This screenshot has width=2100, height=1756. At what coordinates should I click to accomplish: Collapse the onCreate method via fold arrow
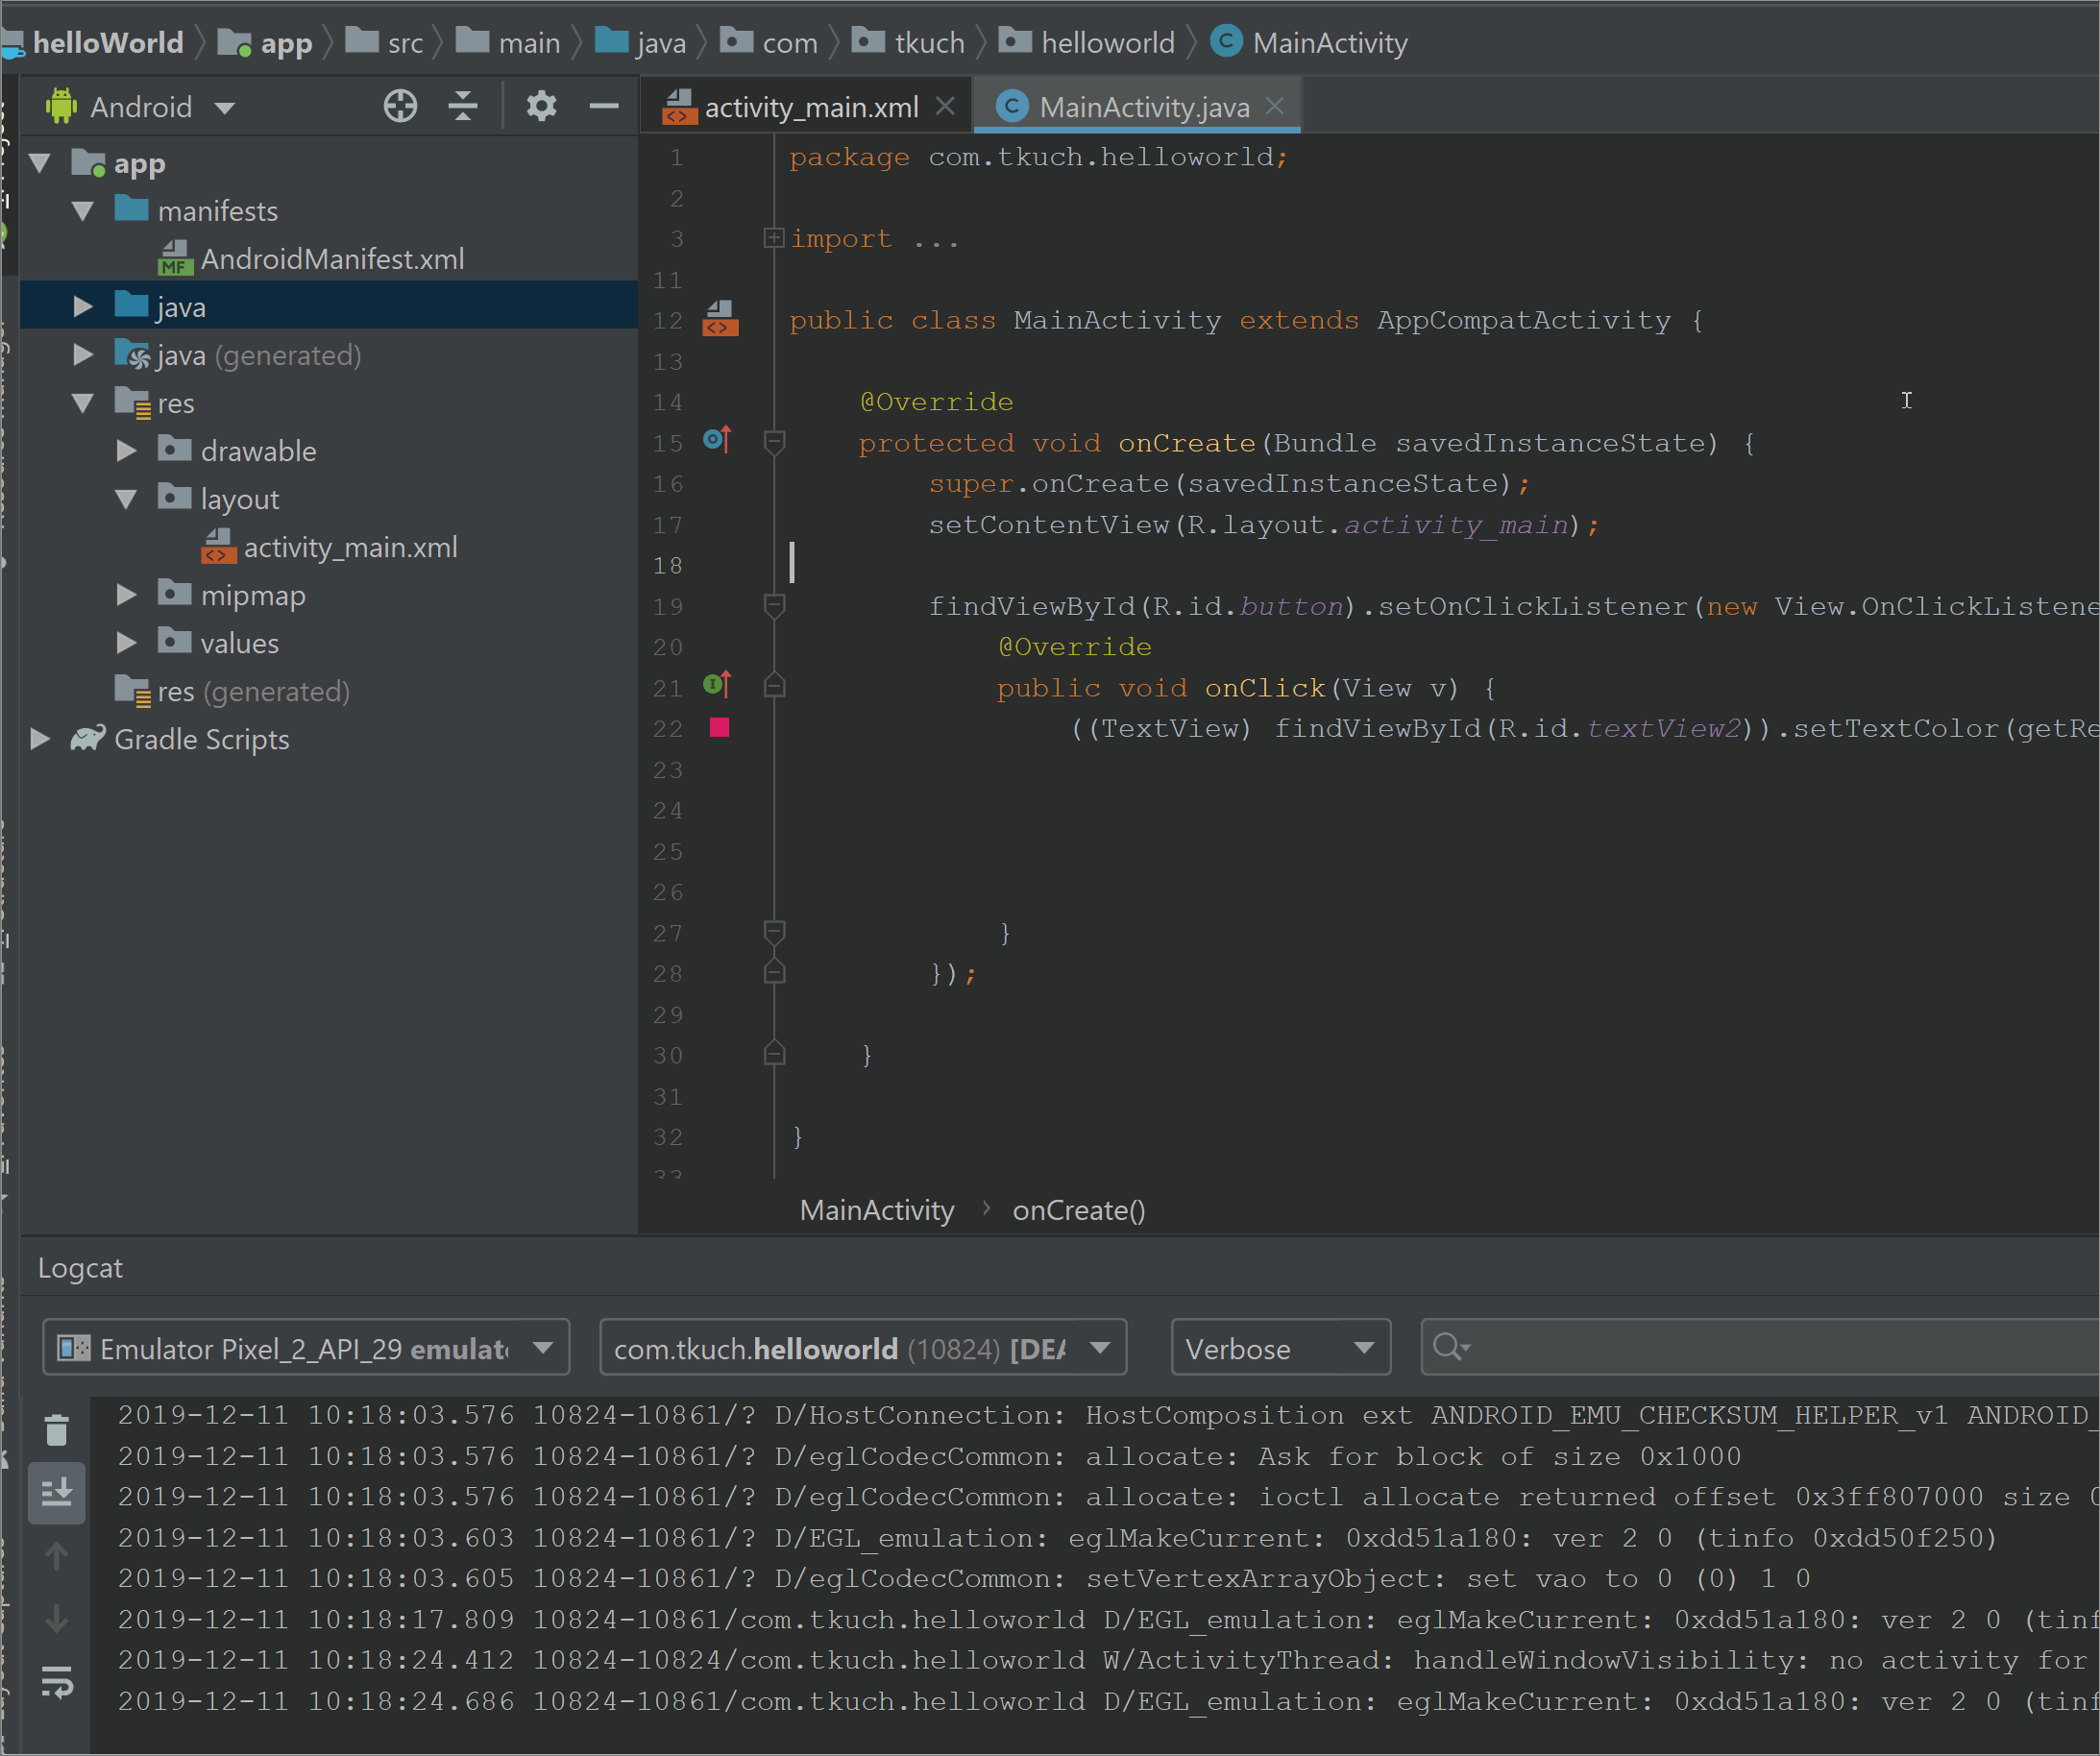click(773, 441)
